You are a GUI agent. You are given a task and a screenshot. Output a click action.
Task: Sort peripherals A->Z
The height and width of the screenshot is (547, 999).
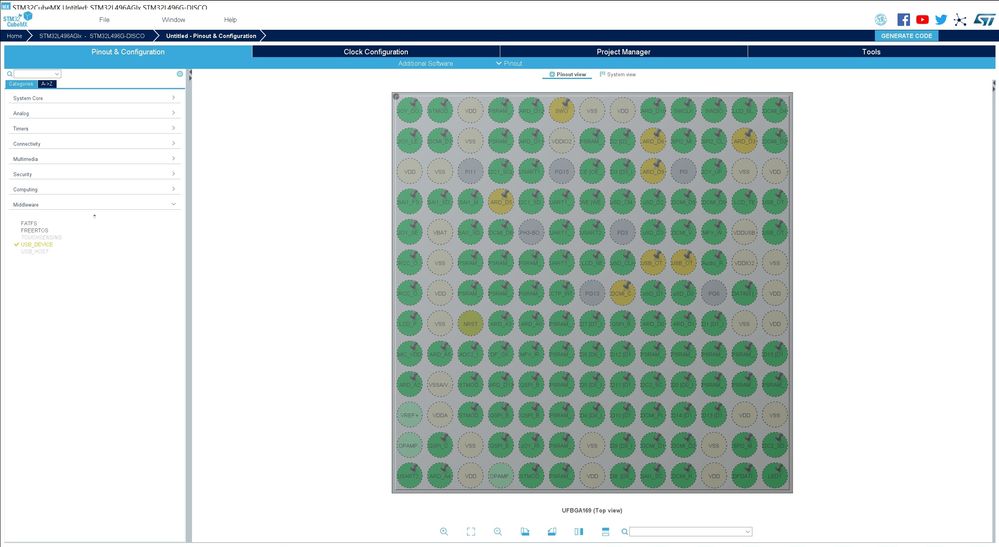[x=47, y=84]
